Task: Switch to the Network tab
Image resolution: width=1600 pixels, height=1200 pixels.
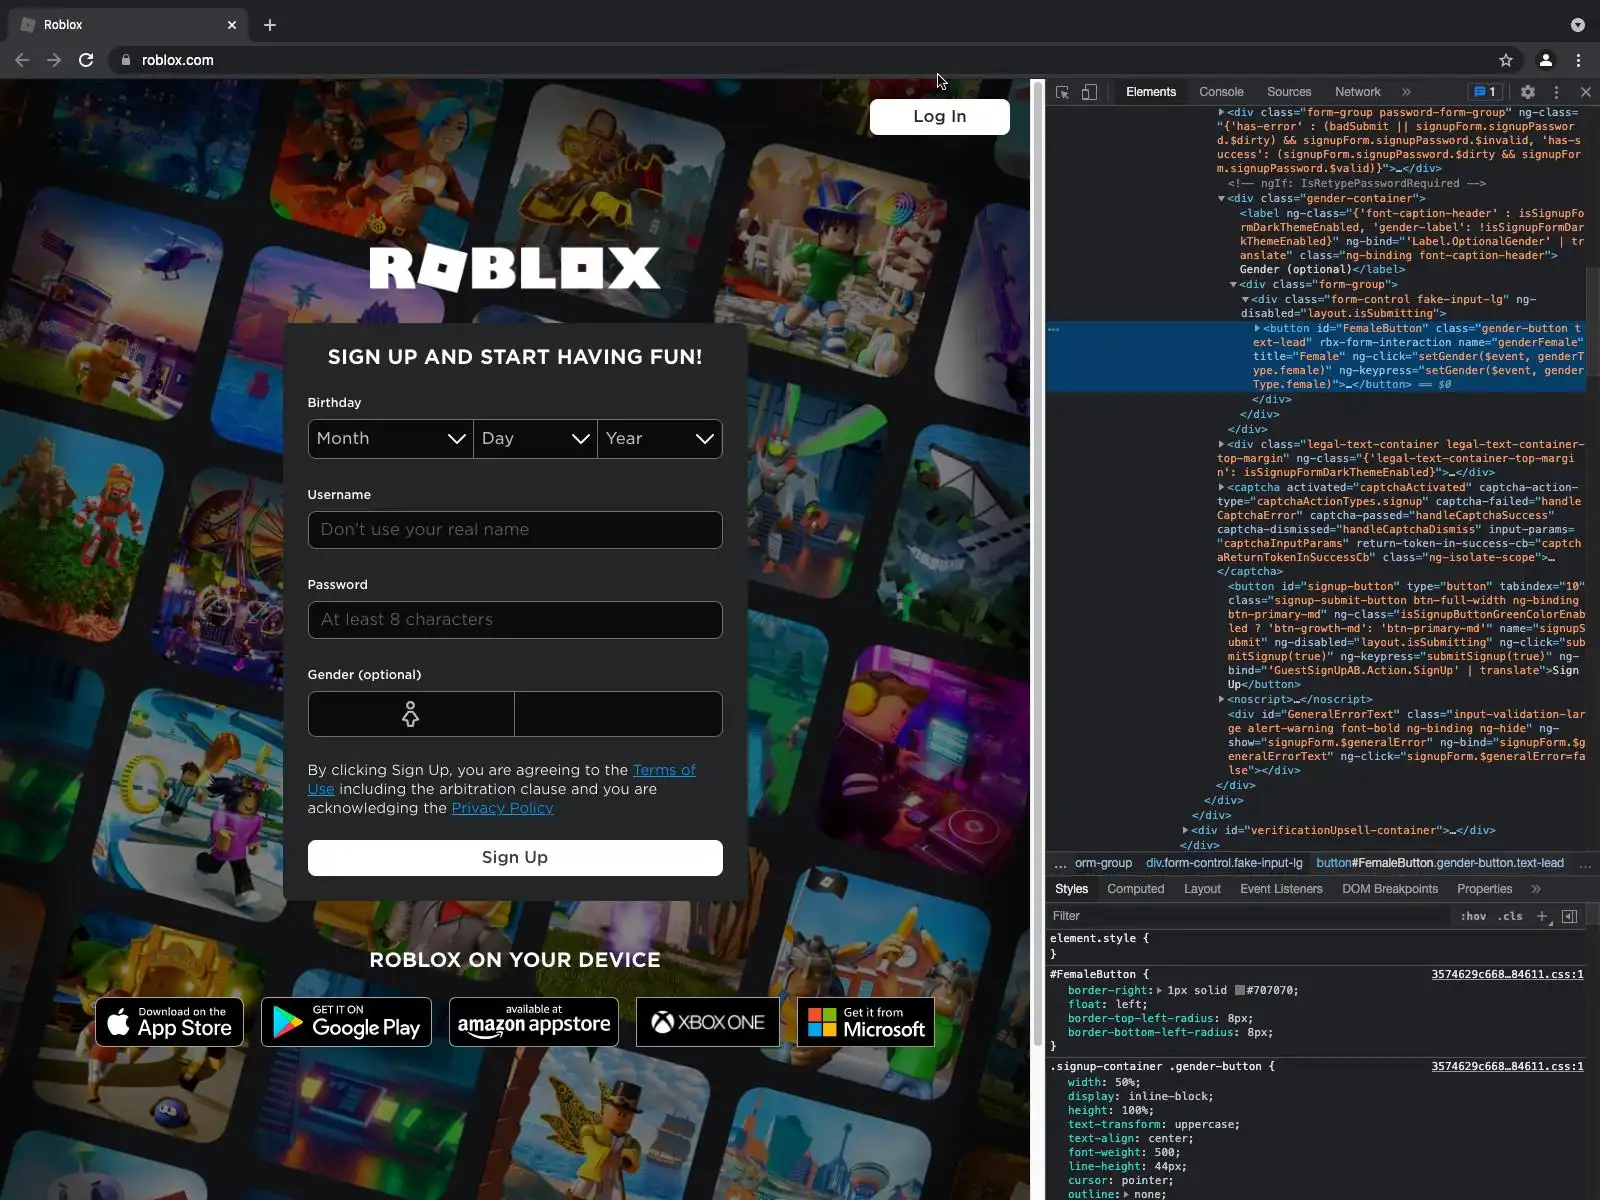Action: tap(1357, 92)
